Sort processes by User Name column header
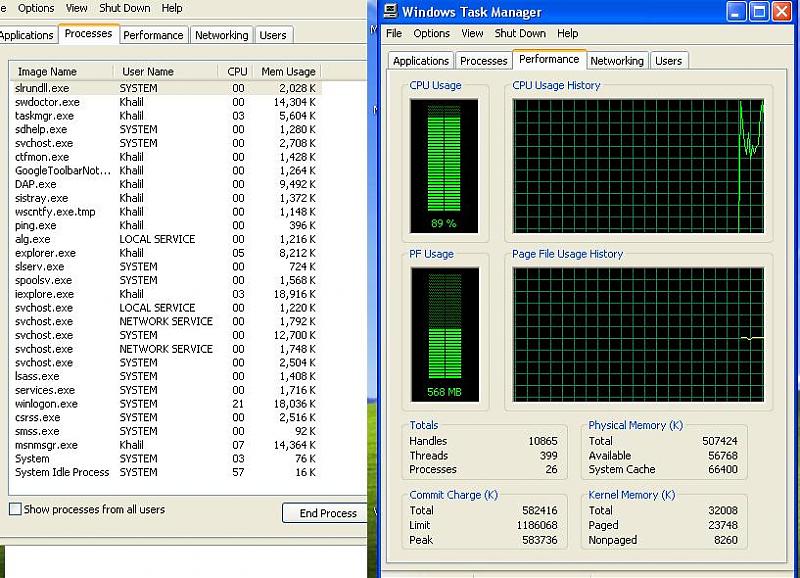Screen dimensions: 800x578 [x=148, y=72]
